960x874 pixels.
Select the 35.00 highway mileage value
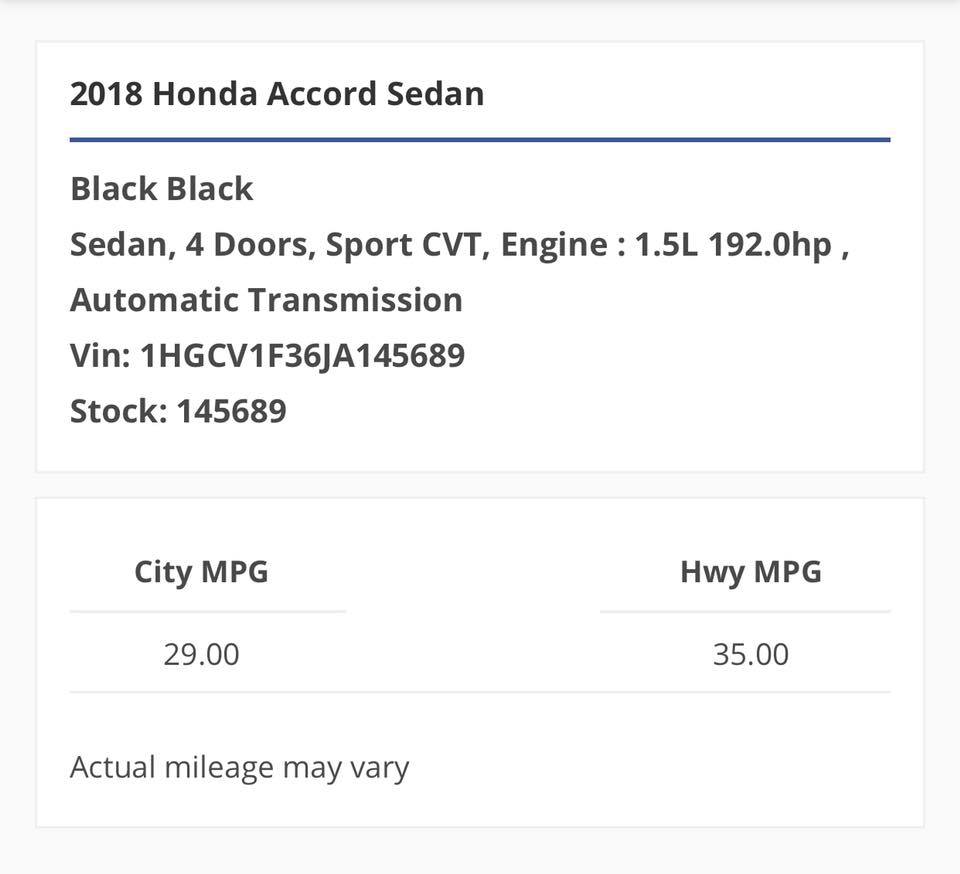[750, 655]
